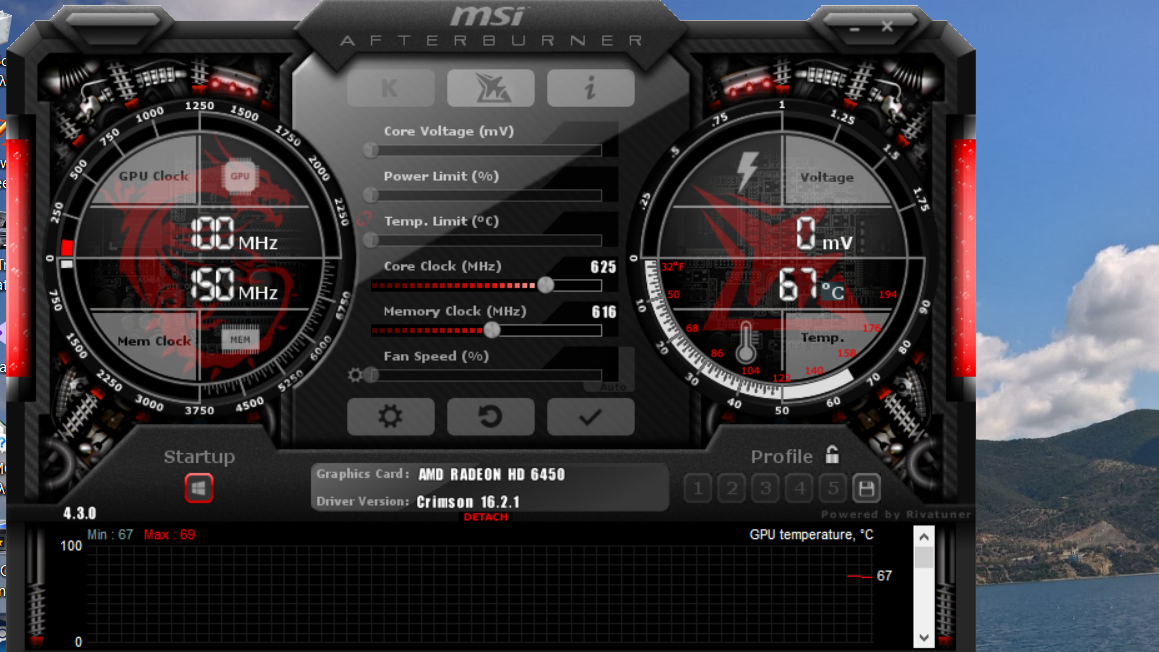Click the 67 °C temperature readout
Viewport: 1159px width, 652px height.
[x=811, y=285]
